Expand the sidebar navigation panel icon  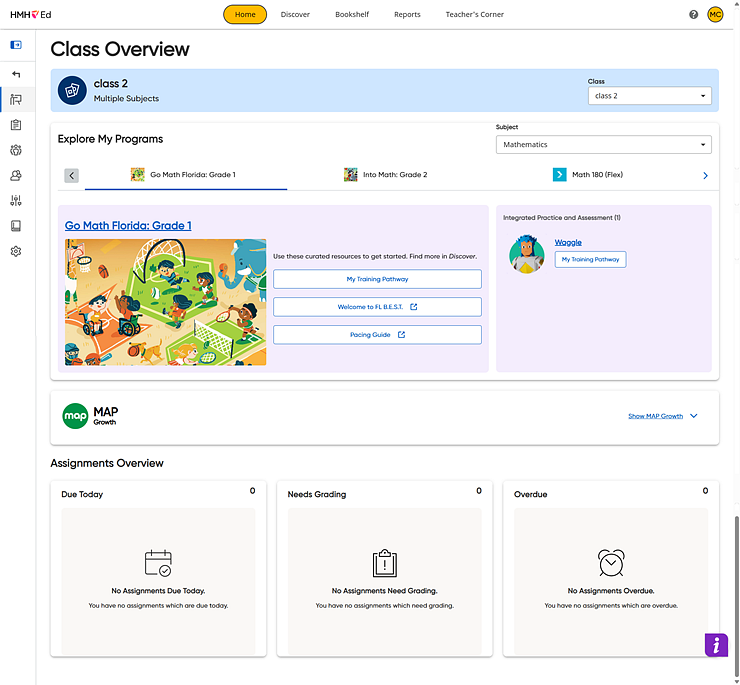[16, 45]
